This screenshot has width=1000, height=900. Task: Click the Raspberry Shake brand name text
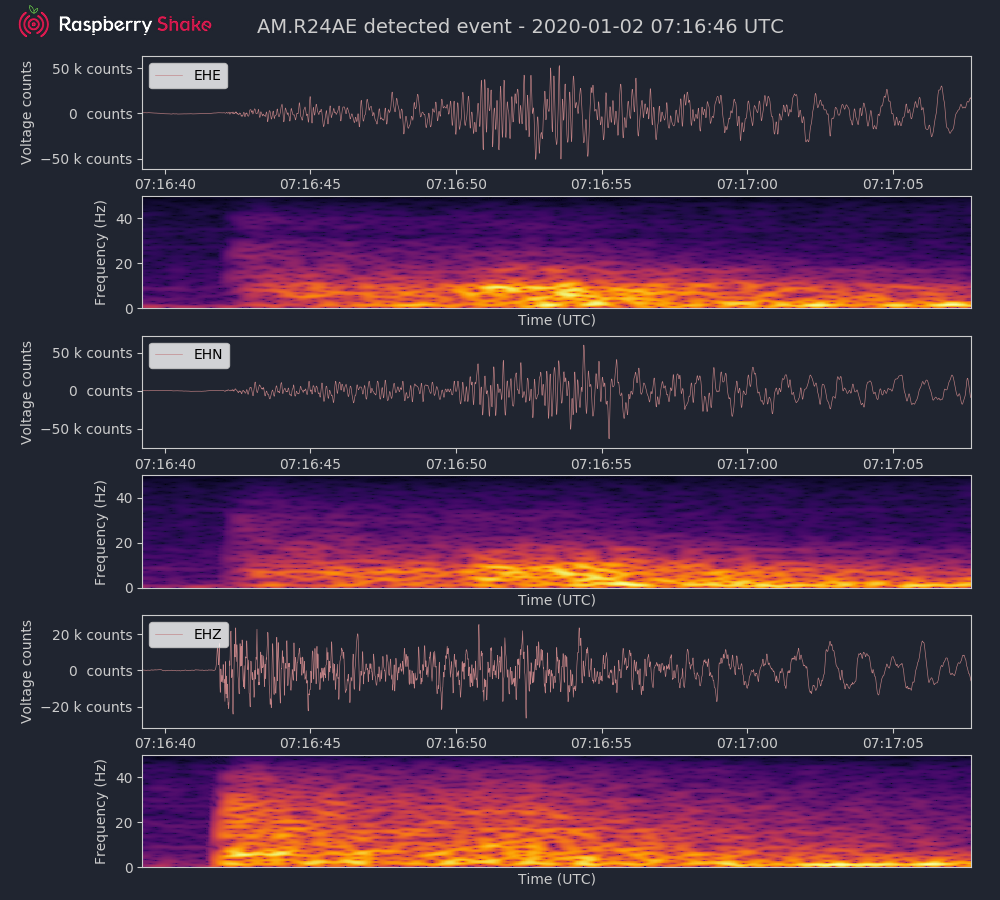tap(135, 25)
